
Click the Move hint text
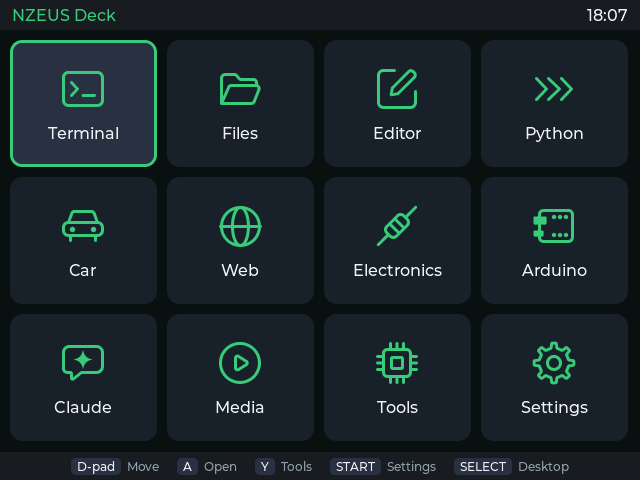(143, 467)
